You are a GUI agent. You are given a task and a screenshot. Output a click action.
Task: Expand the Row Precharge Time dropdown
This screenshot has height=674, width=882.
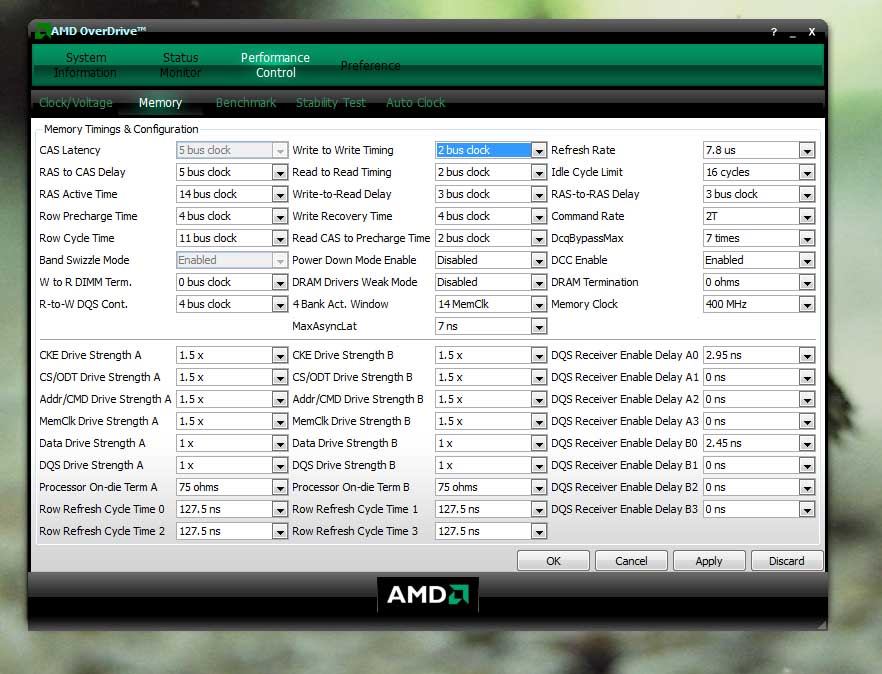coord(280,216)
